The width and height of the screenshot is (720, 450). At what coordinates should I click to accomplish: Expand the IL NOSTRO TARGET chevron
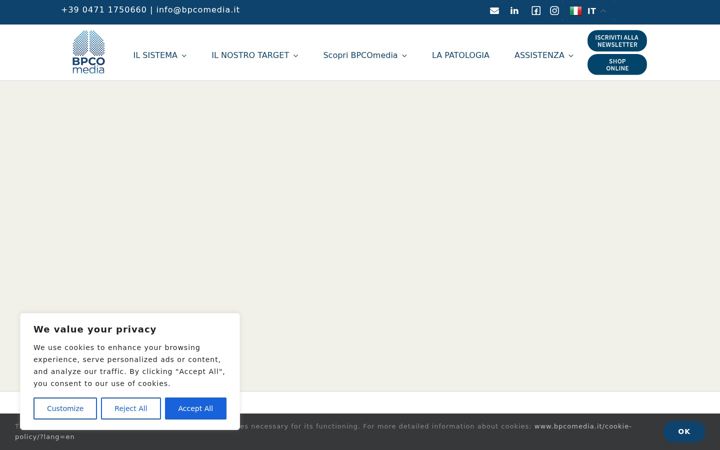point(296,56)
